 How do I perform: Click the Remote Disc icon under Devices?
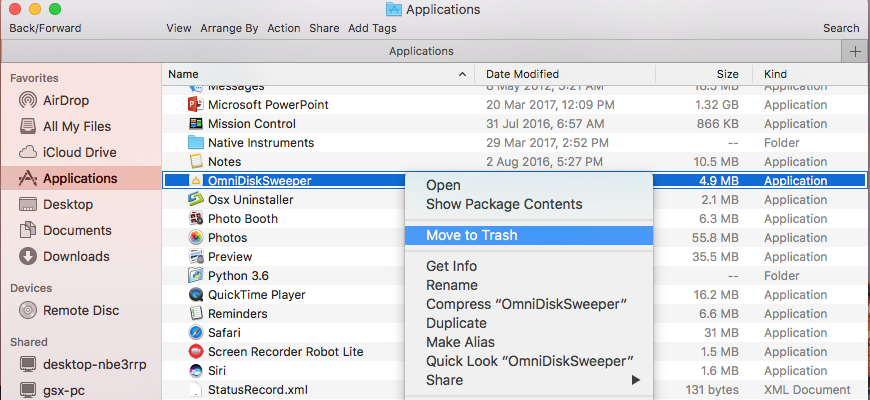coord(28,310)
